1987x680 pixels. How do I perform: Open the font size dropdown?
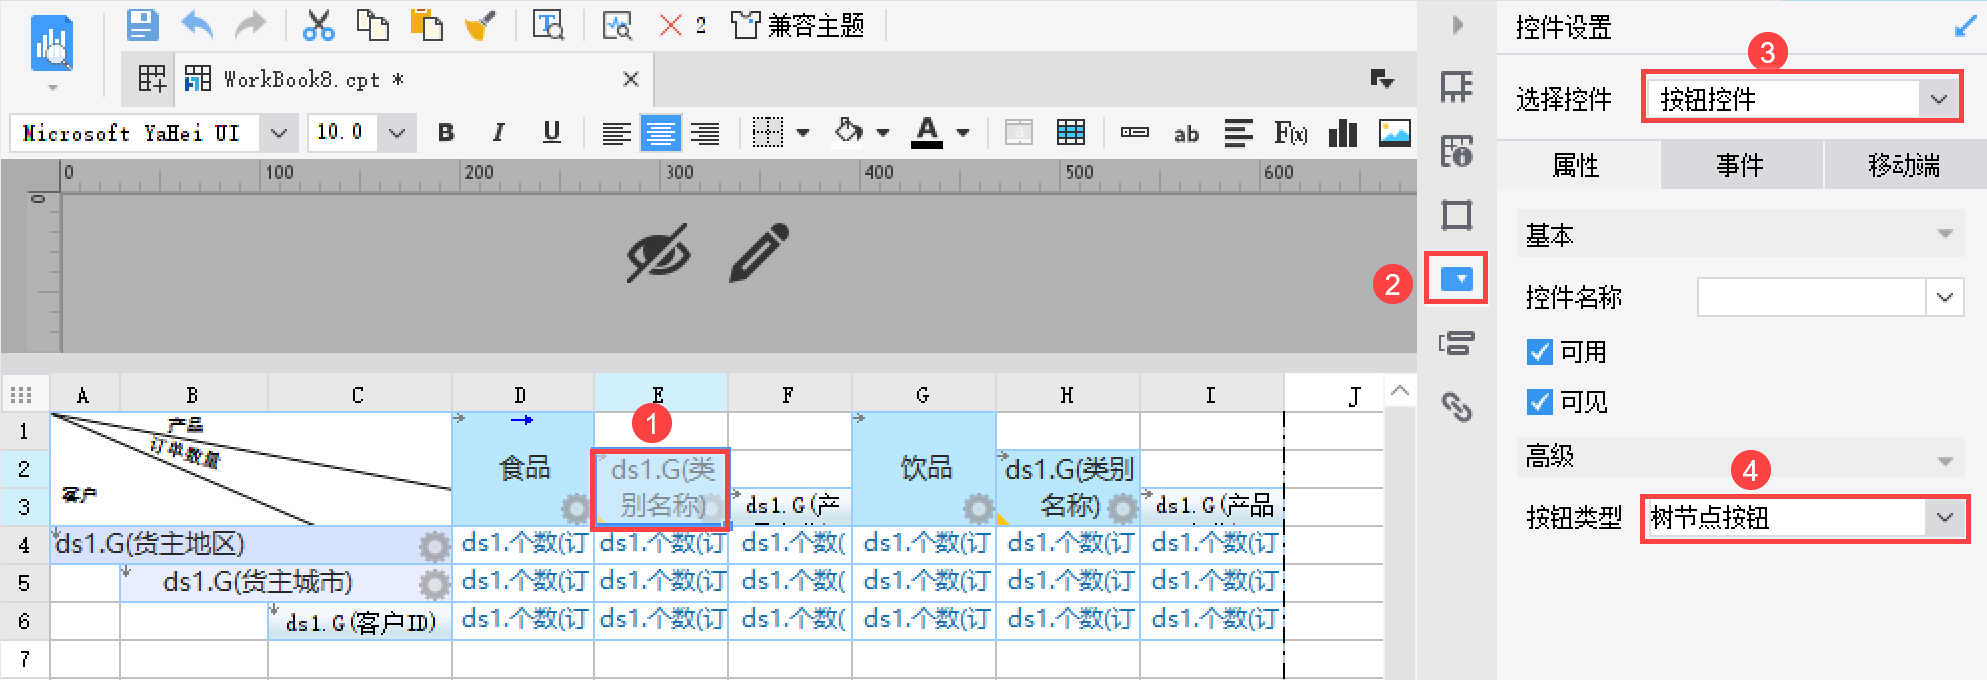(x=396, y=133)
